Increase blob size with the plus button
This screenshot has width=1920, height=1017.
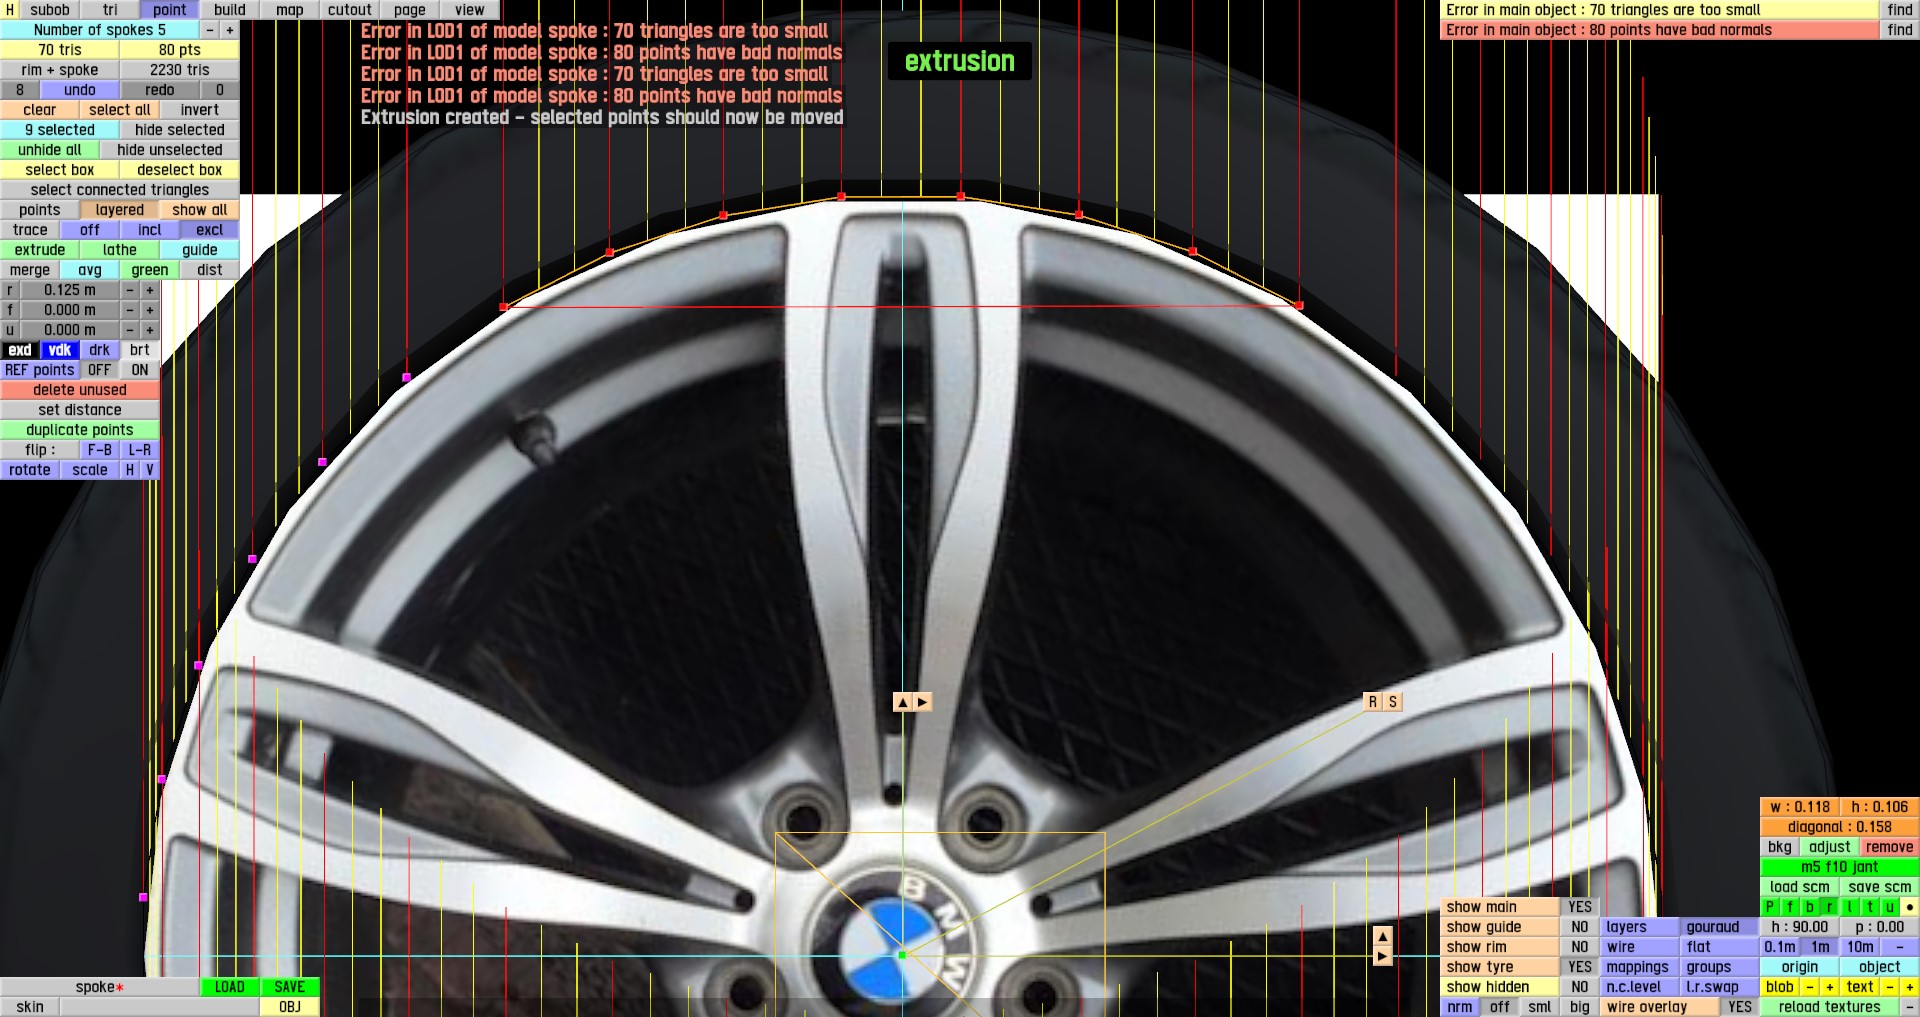[x=1830, y=987]
